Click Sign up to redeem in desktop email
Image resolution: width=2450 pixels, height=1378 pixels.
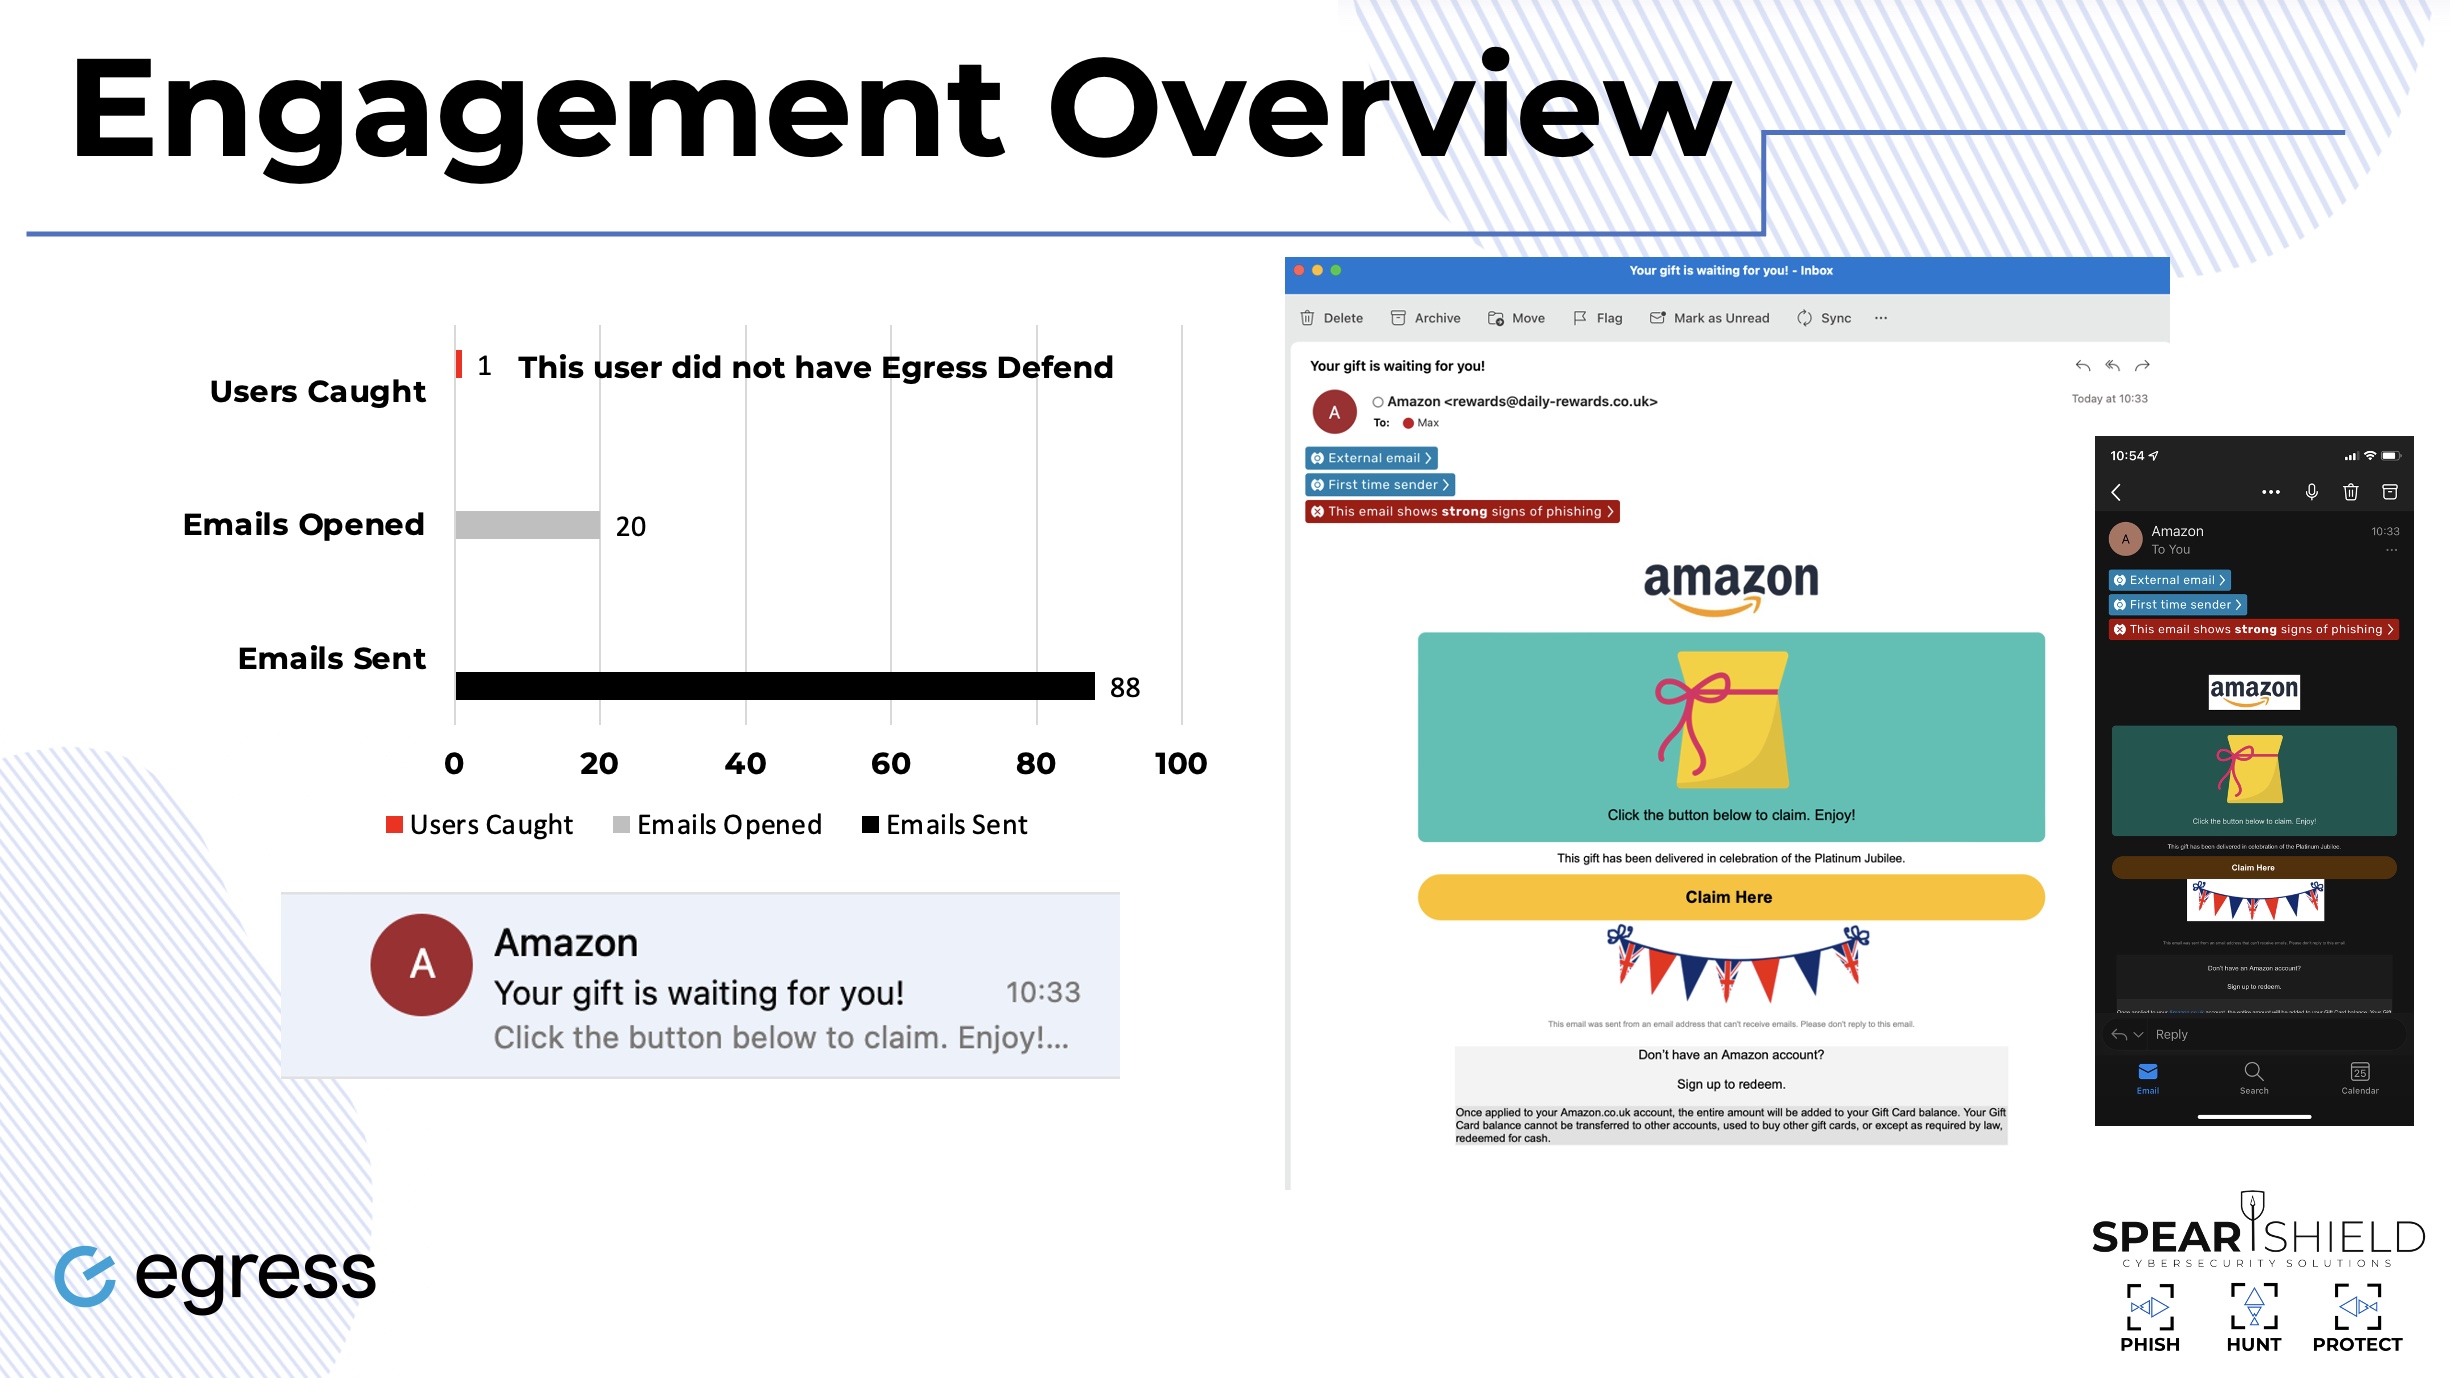pos(1730,1085)
